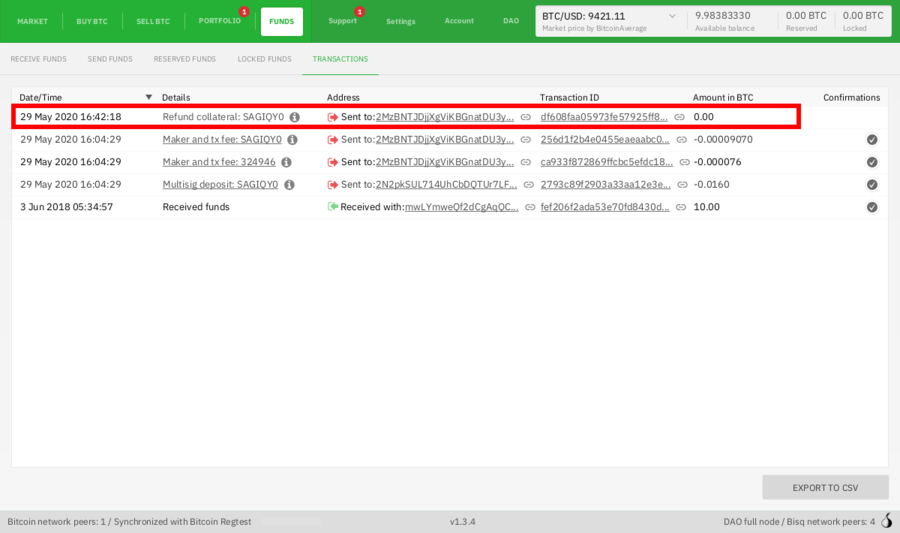Screen dimensions: 900x533
Task: Open the Send Funds tab
Action: pyautogui.click(x=110, y=59)
